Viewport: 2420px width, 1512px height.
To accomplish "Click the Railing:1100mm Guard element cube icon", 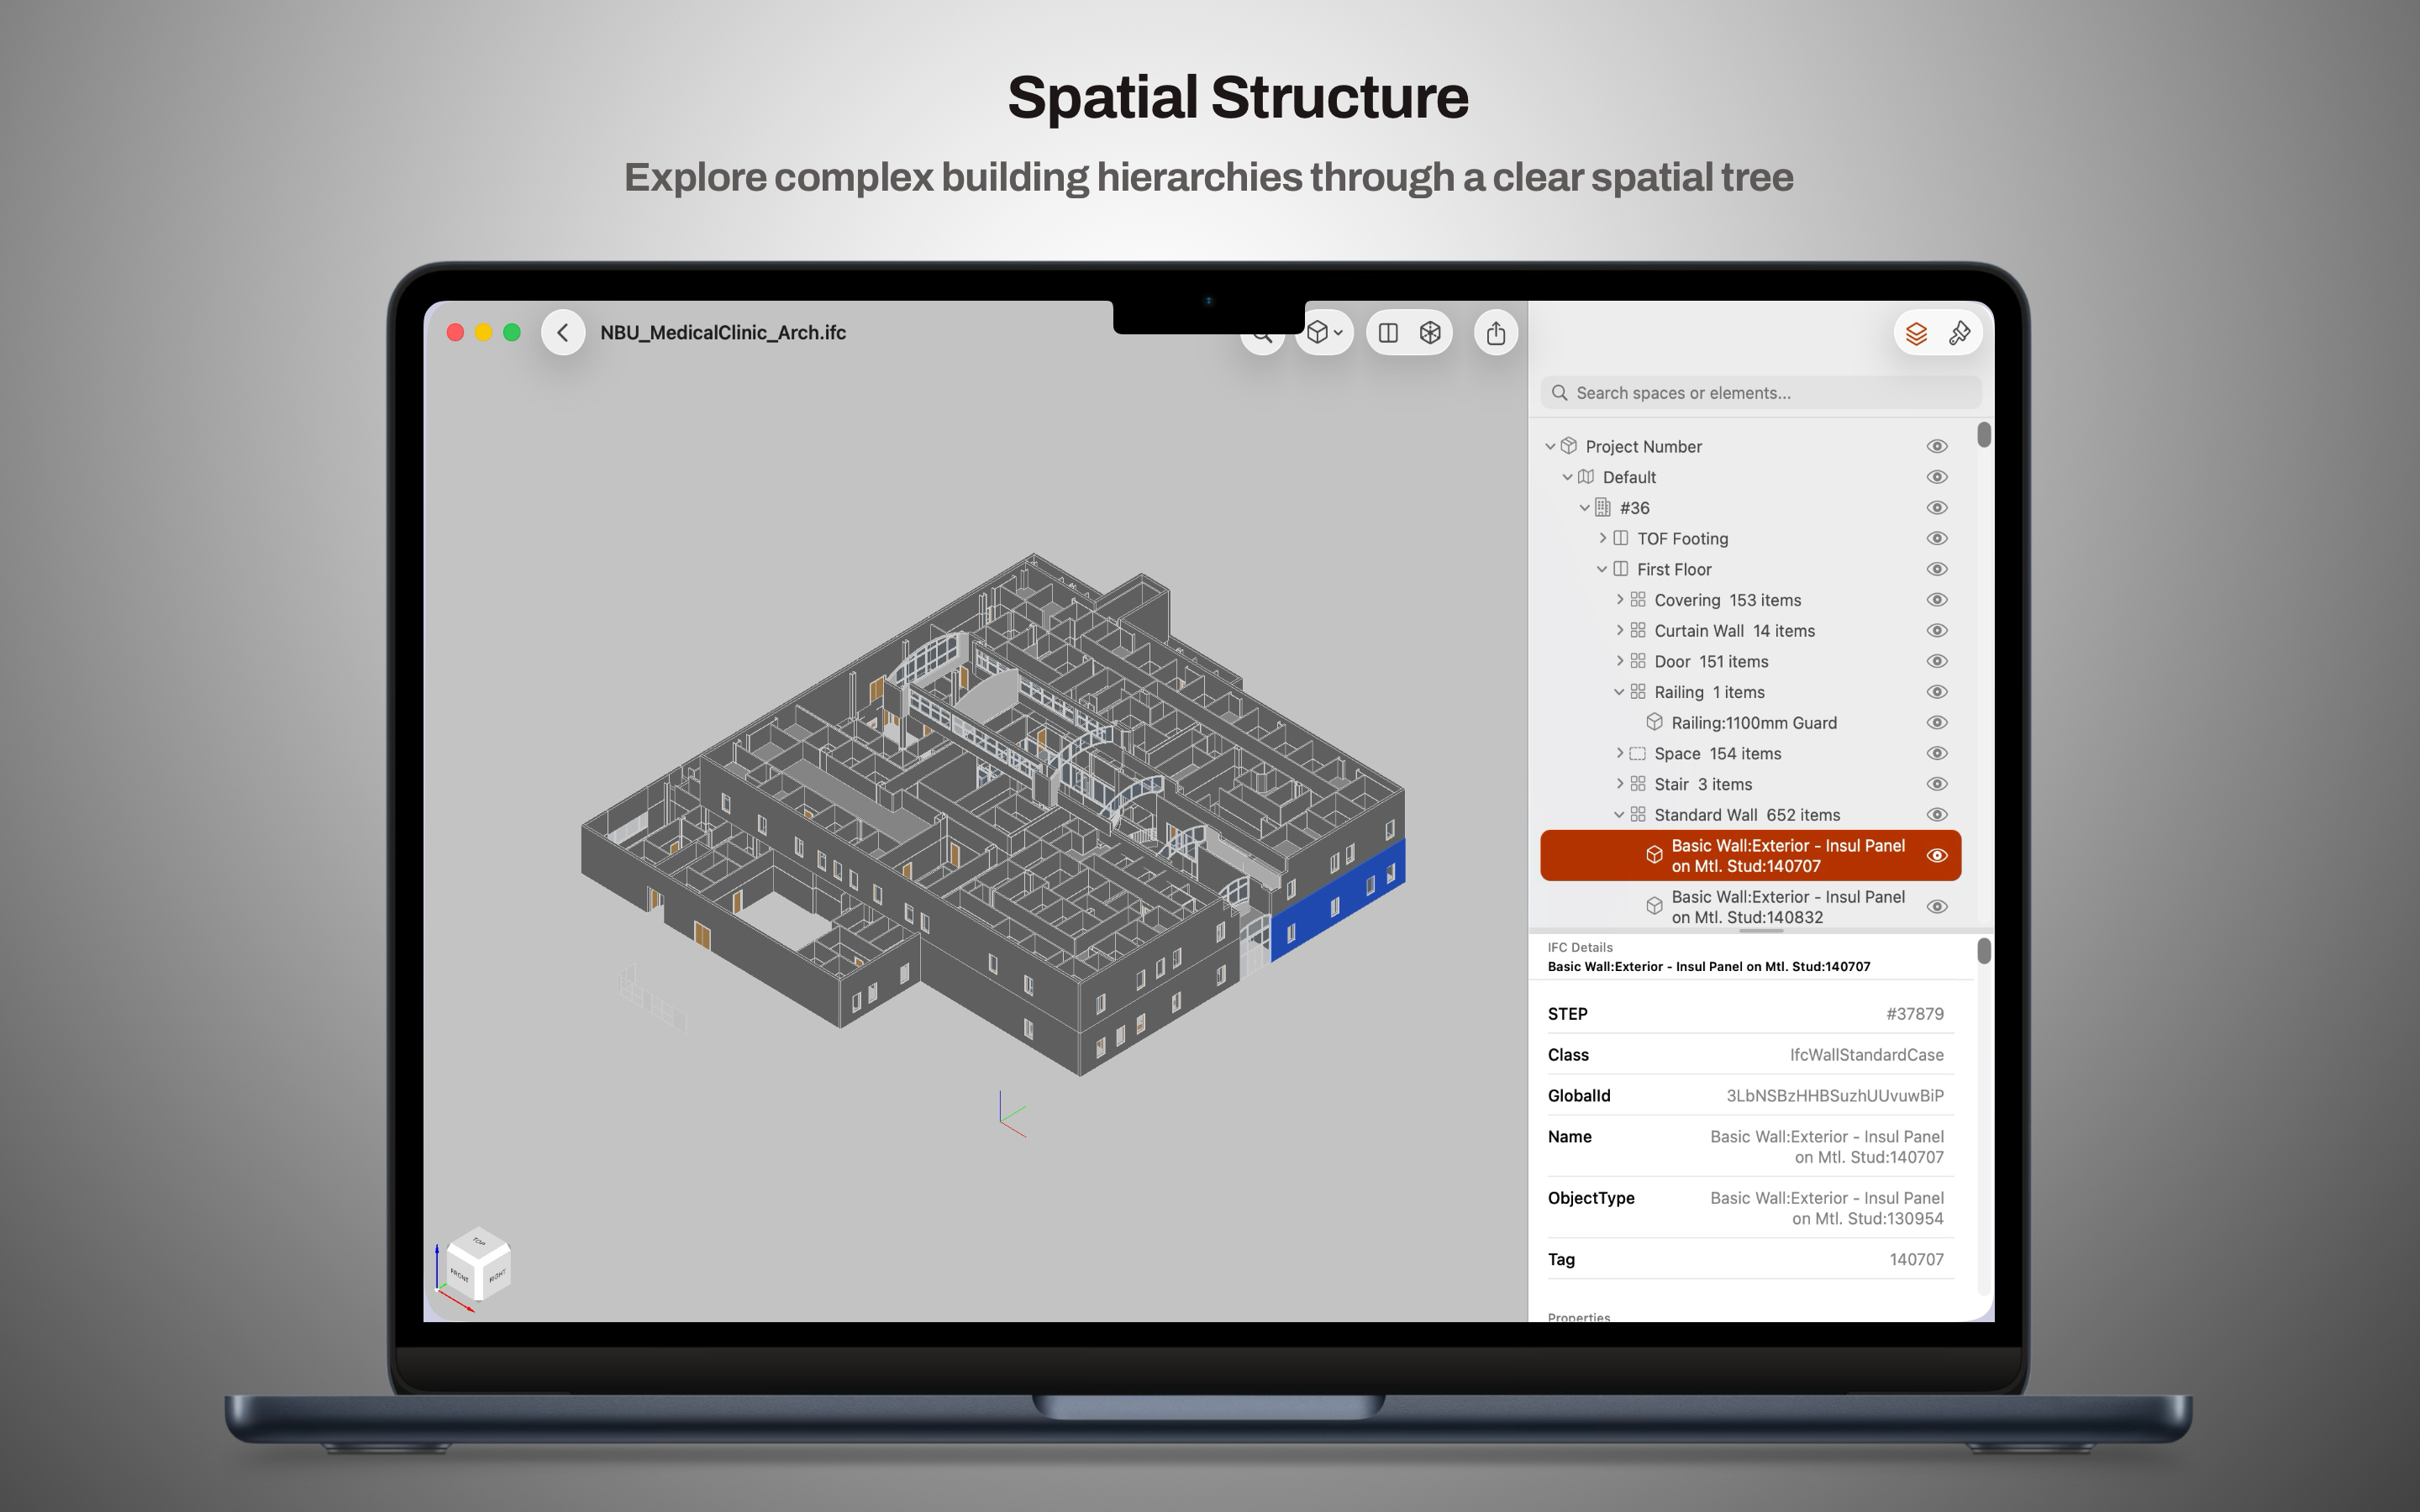I will pos(1655,722).
